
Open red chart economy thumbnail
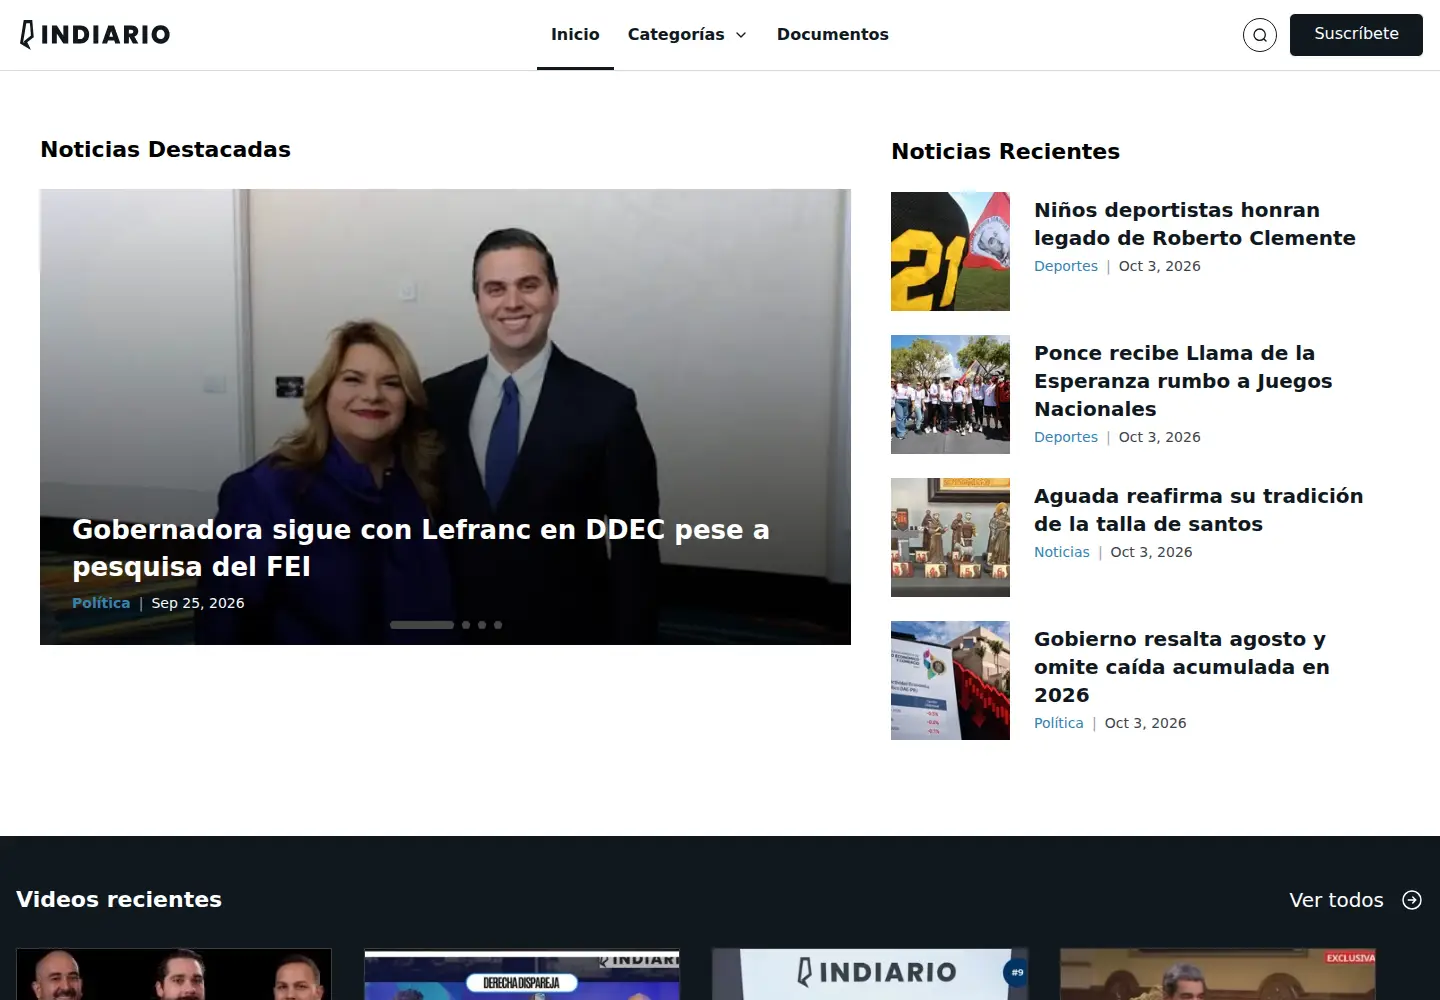tap(950, 680)
